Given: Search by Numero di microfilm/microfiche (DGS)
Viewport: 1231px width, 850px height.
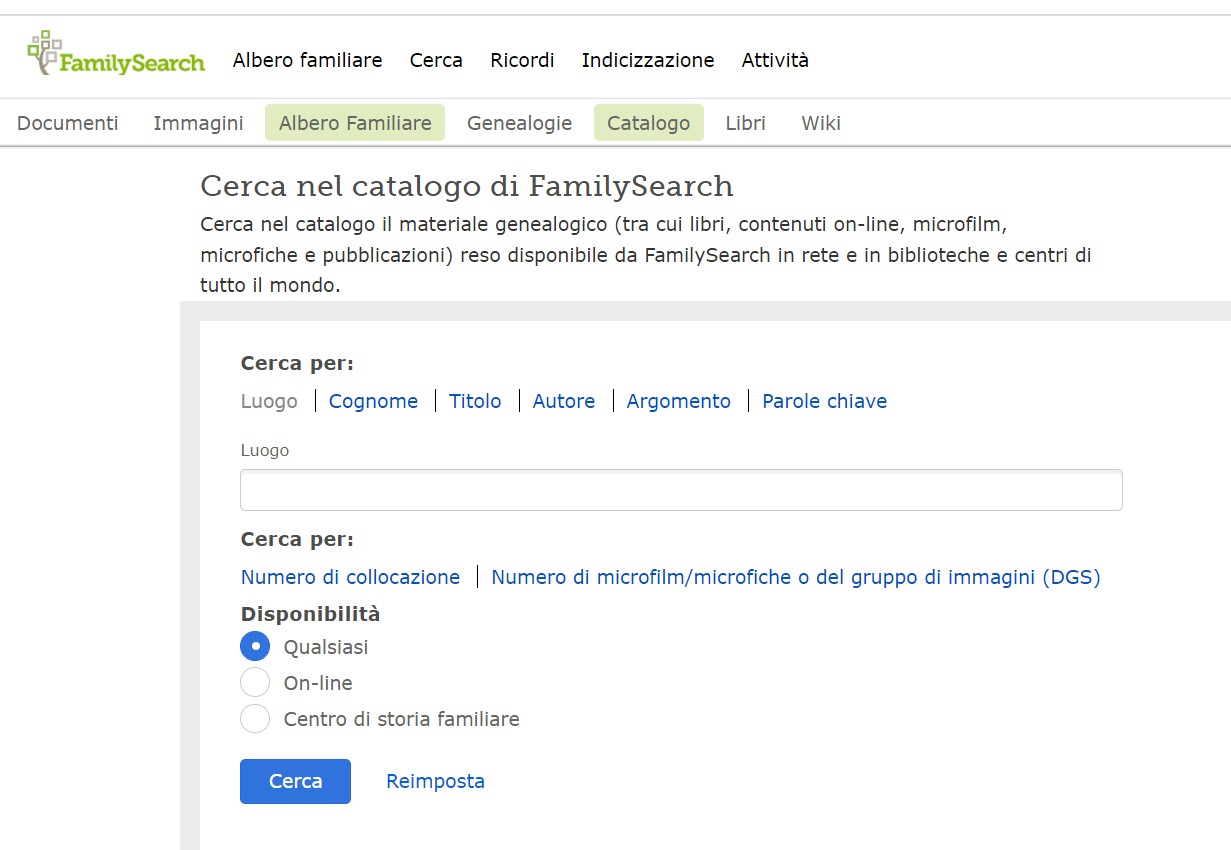Looking at the screenshot, I should point(795,577).
